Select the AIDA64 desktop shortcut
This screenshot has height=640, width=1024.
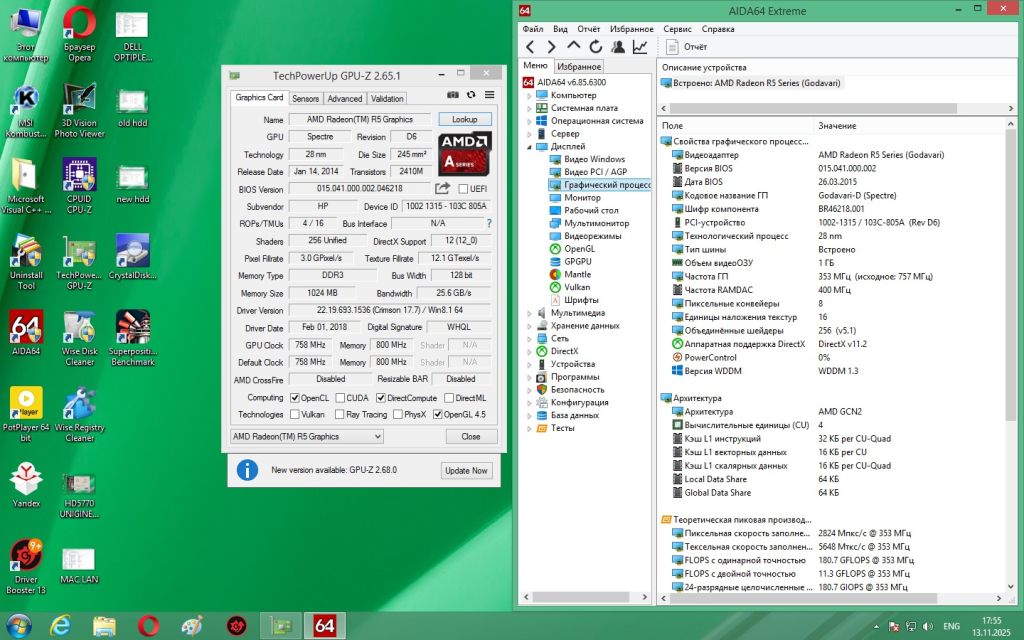26,332
